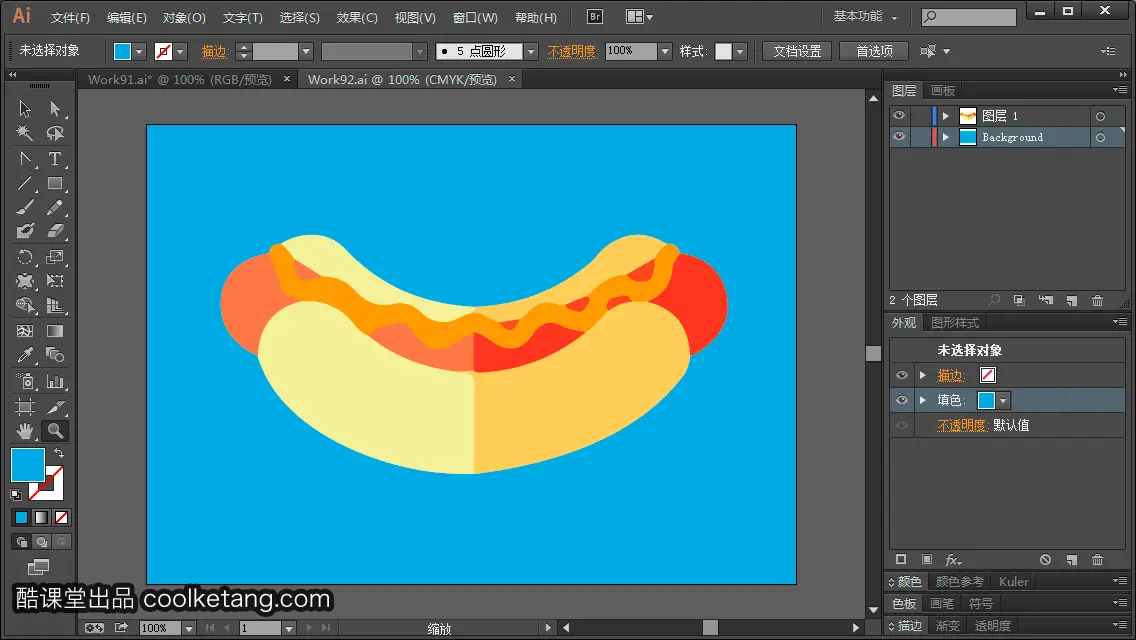Hide the Background layer eye
Screen dimensions: 1136x640
point(899,137)
